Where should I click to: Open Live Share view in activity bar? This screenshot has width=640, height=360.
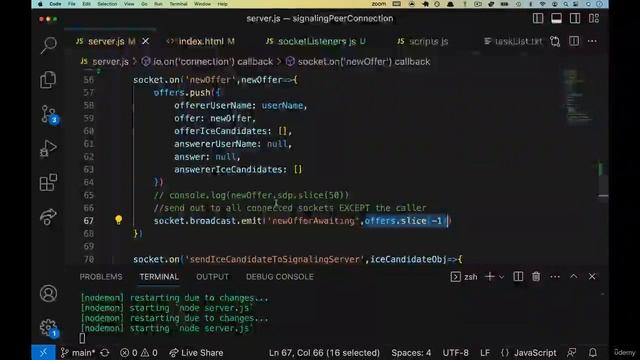48,217
